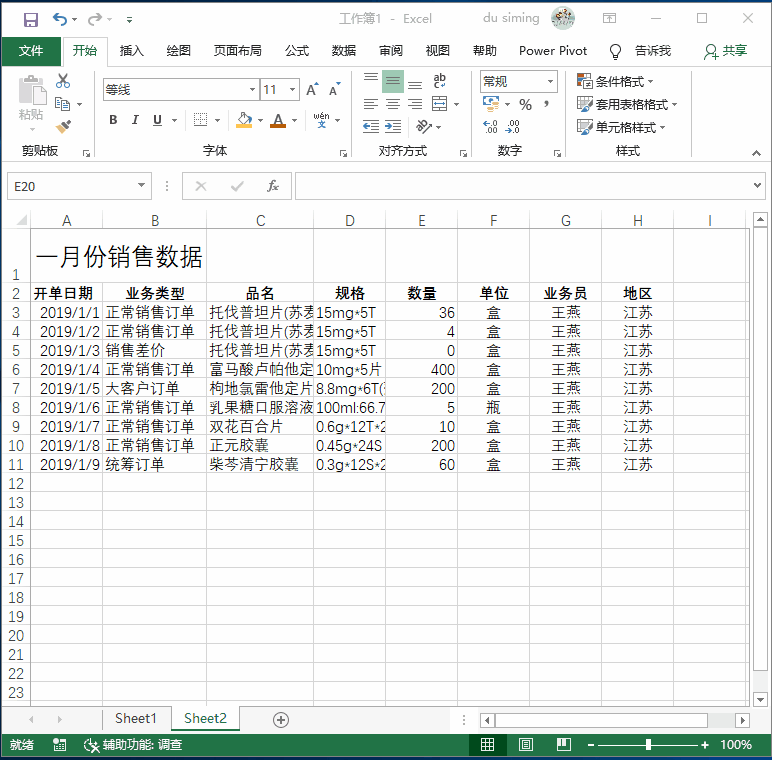The height and width of the screenshot is (760, 772).
Task: Open 条件格式 conditional formatting menu
Action: (x=615, y=81)
